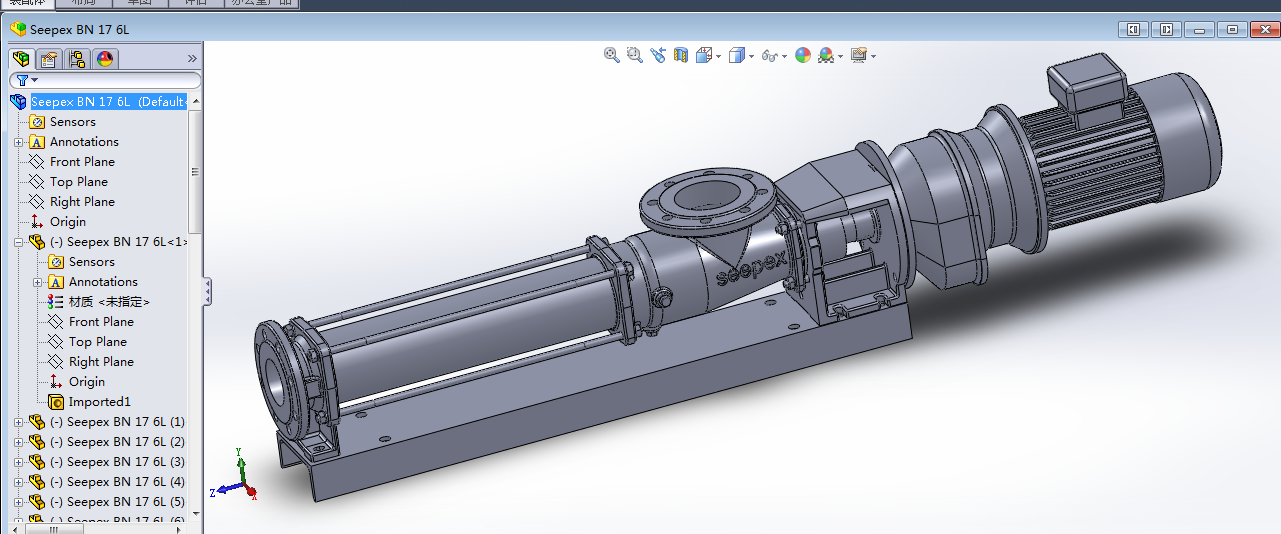Click inside the feature tree filter field
Viewport: 1281px width, 534px height.
pos(105,80)
